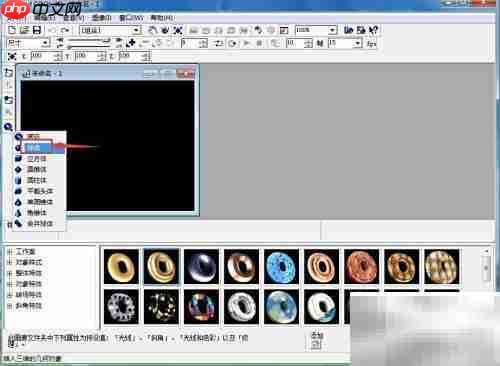Open the 图像 menu
Image resolution: width=500 pixels, height=366 pixels.
(x=101, y=18)
